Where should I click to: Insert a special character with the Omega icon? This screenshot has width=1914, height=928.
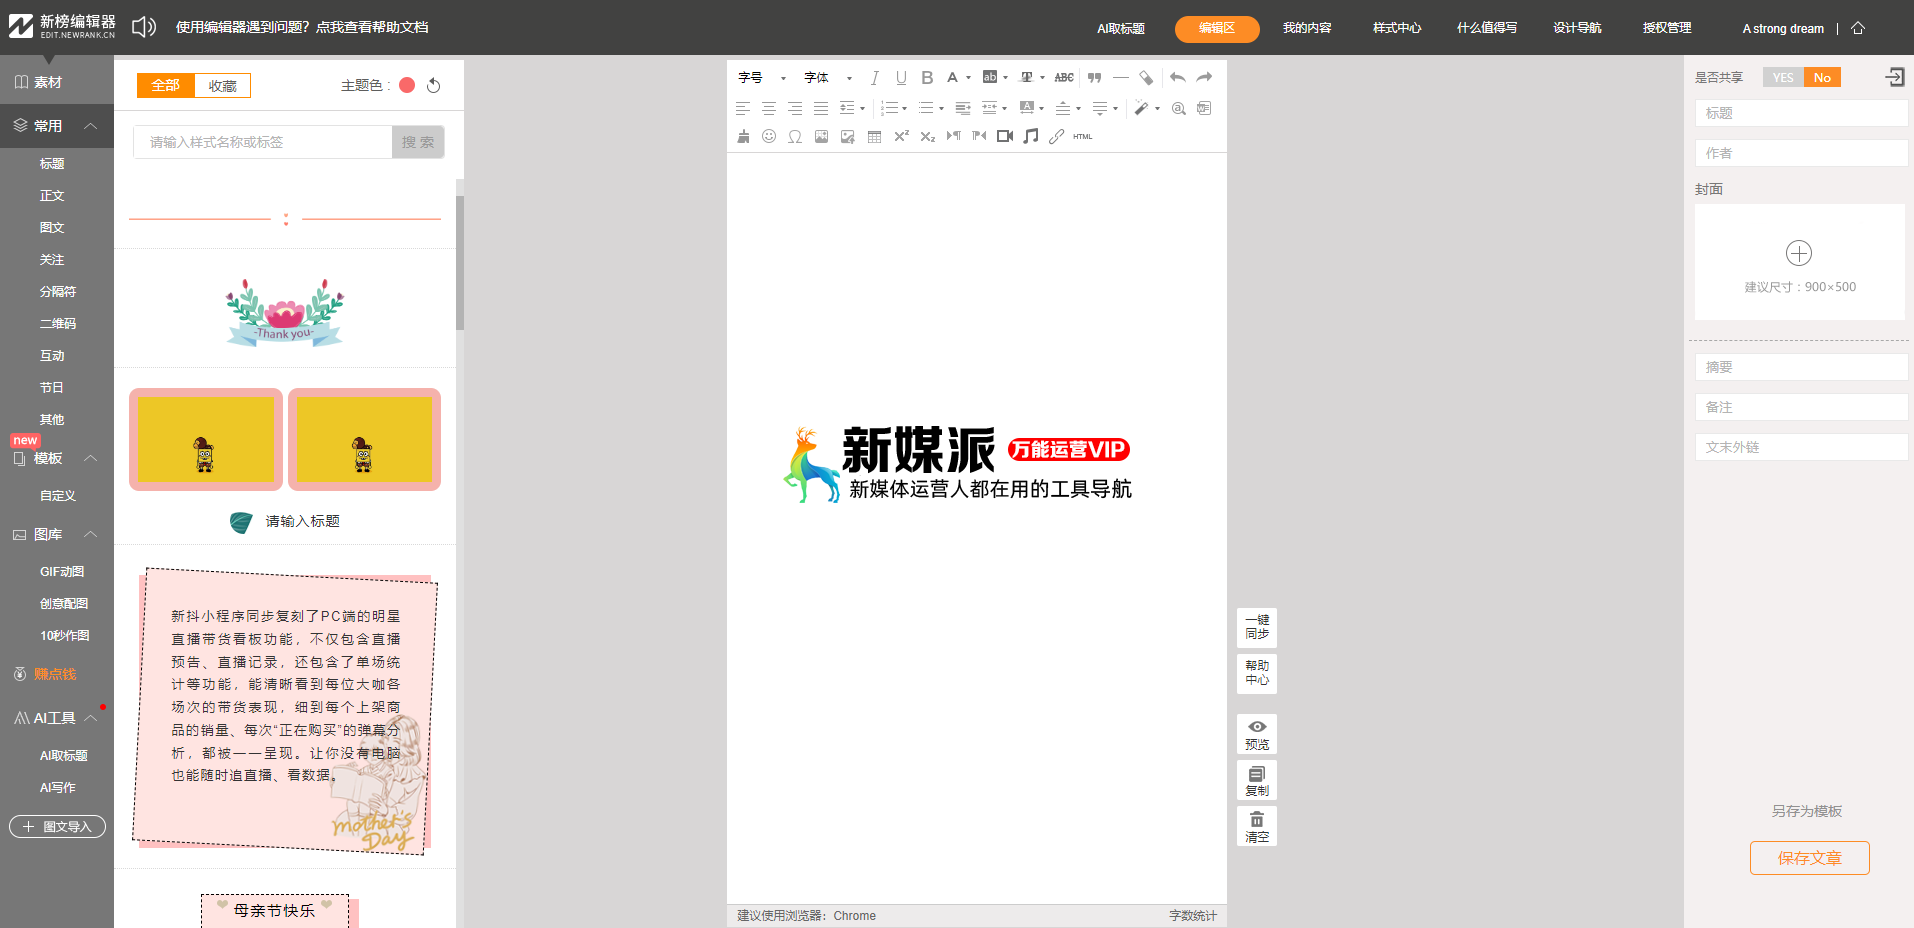795,136
